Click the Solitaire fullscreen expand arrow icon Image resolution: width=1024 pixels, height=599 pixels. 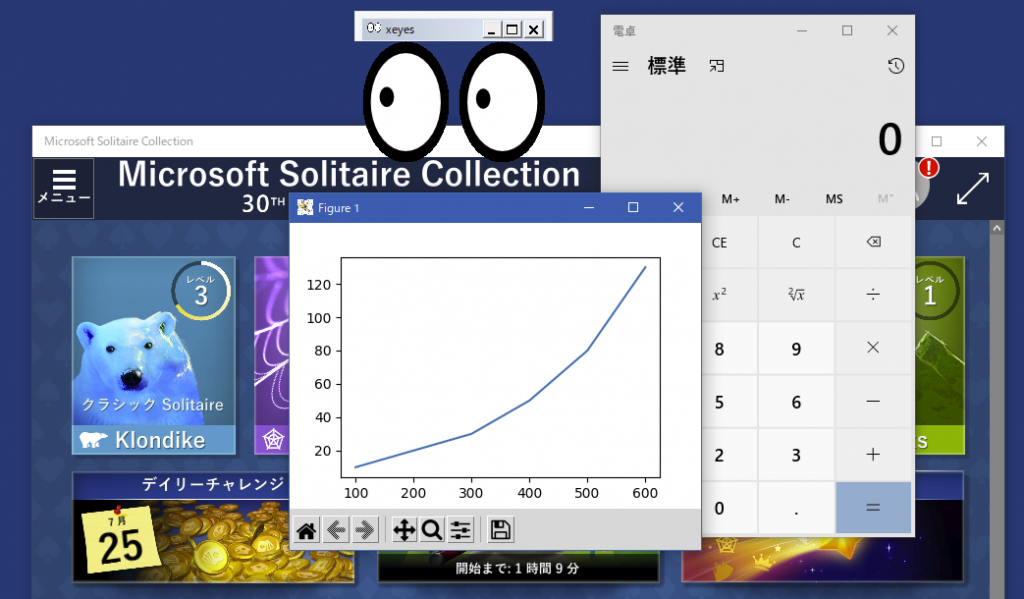coord(972,188)
